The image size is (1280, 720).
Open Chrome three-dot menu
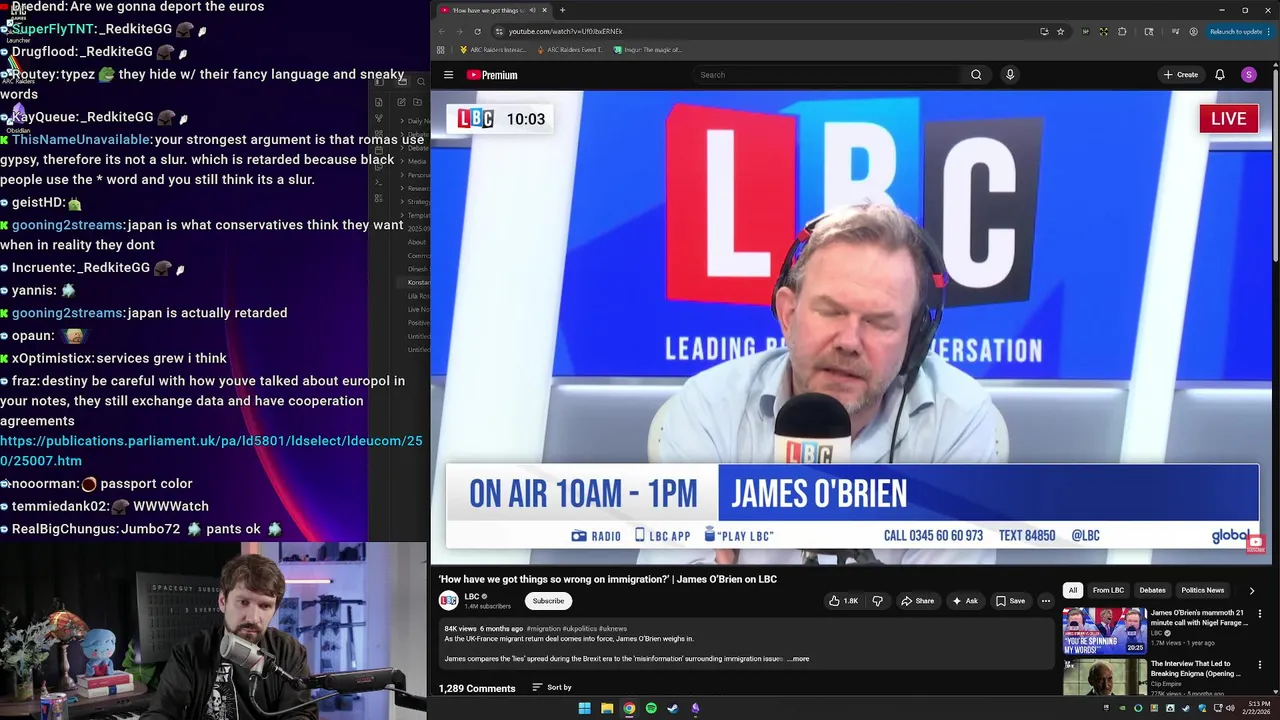(1271, 31)
